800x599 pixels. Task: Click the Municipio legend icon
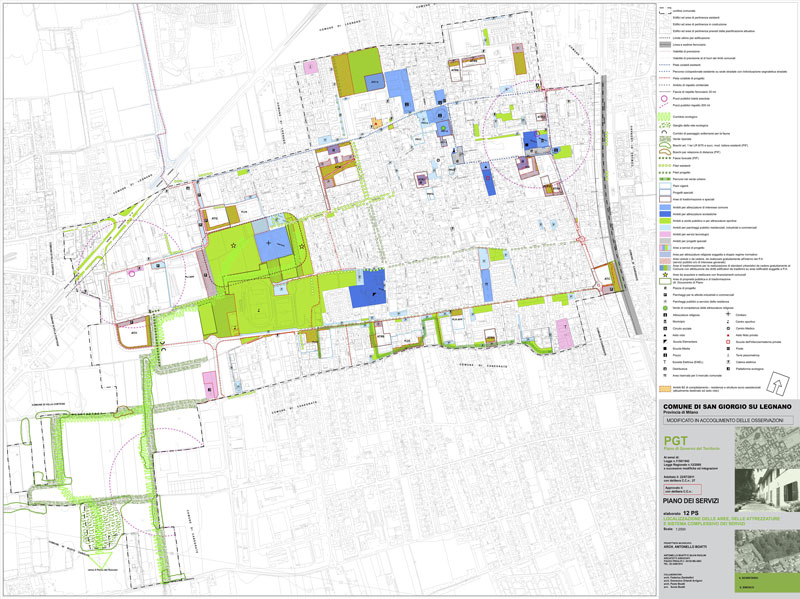point(665,322)
